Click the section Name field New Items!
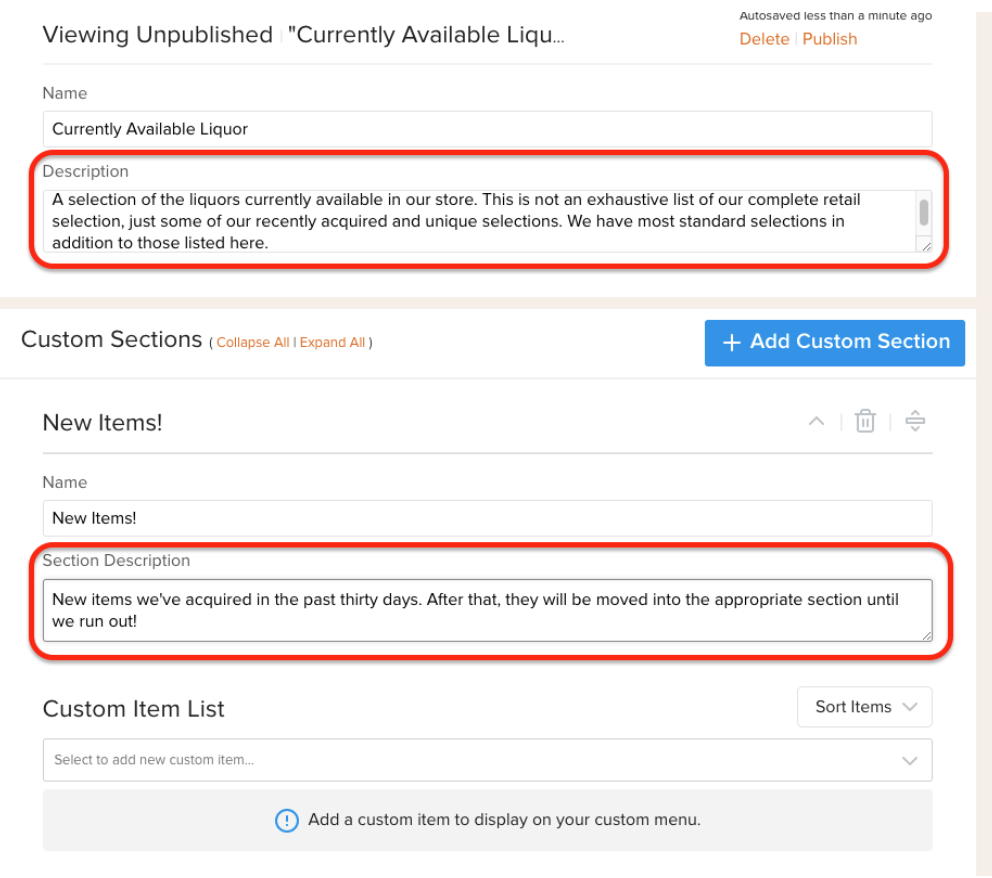 (487, 519)
